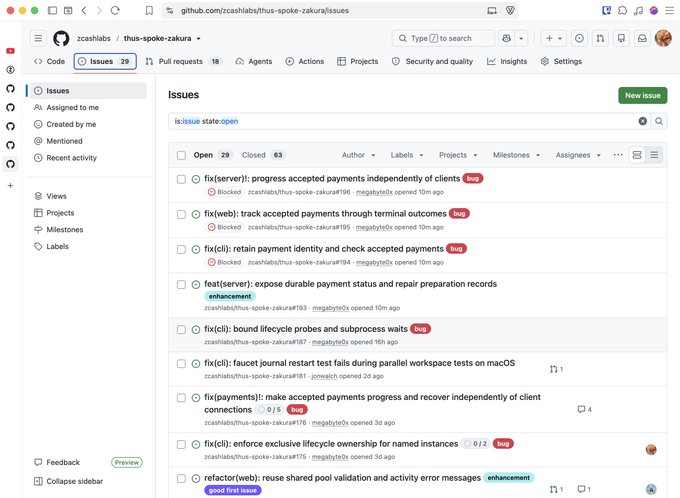This screenshot has width=680, height=498.
Task: Open the user profile avatar menu
Action: [663, 38]
